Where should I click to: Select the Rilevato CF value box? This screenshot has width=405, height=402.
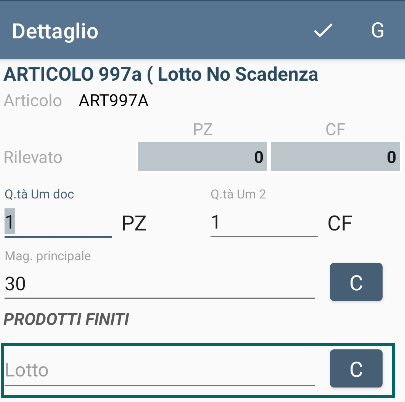tap(335, 157)
